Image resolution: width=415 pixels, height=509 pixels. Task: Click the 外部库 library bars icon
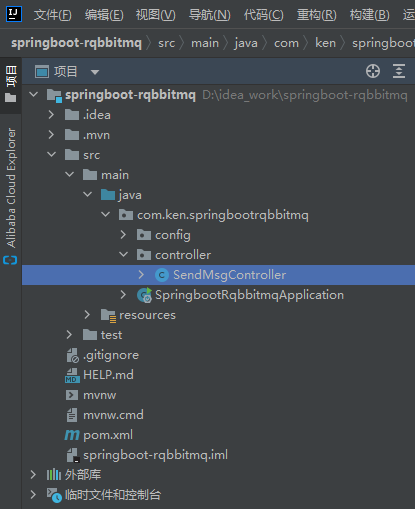[x=54, y=475]
